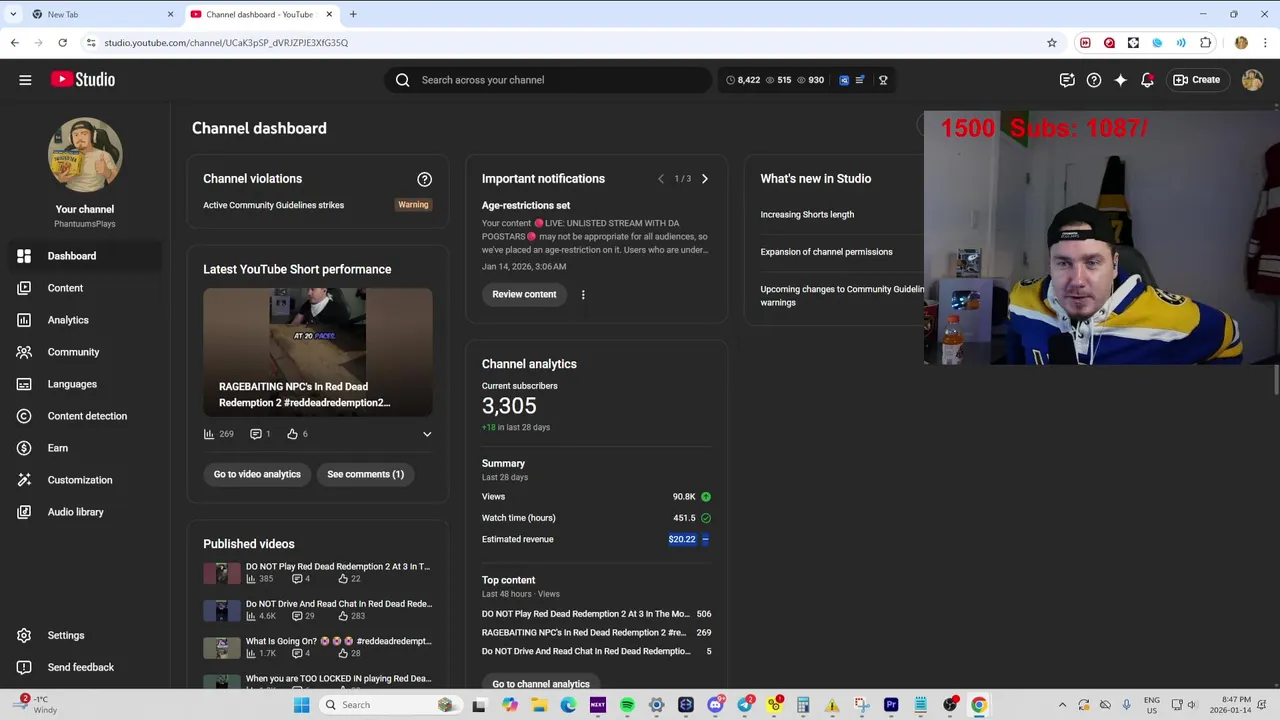Screen dimensions: 1280x720
Task: Reload the page in Chrome
Action: [62, 43]
